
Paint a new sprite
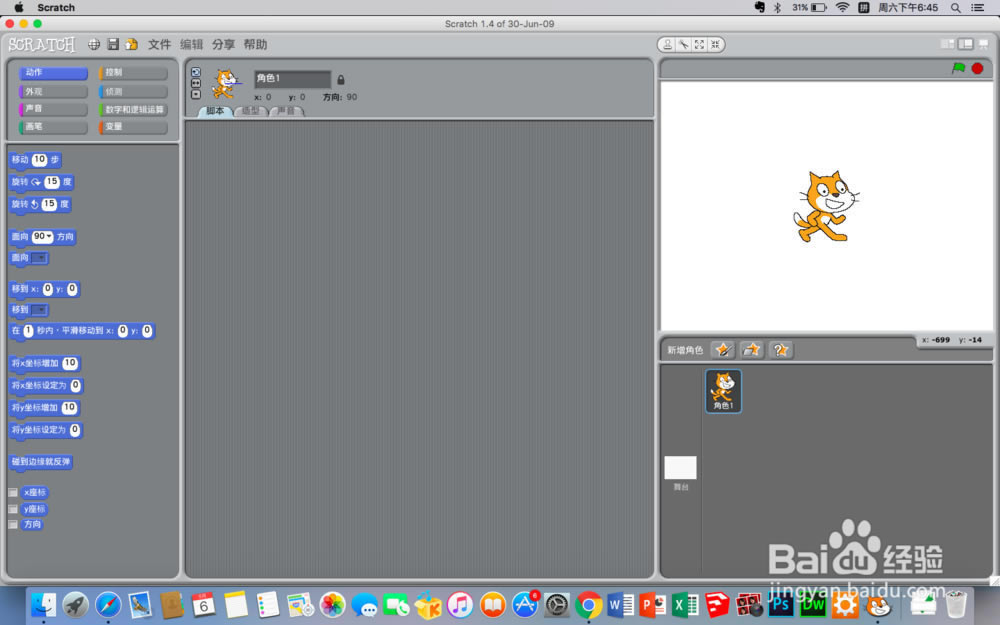click(723, 349)
